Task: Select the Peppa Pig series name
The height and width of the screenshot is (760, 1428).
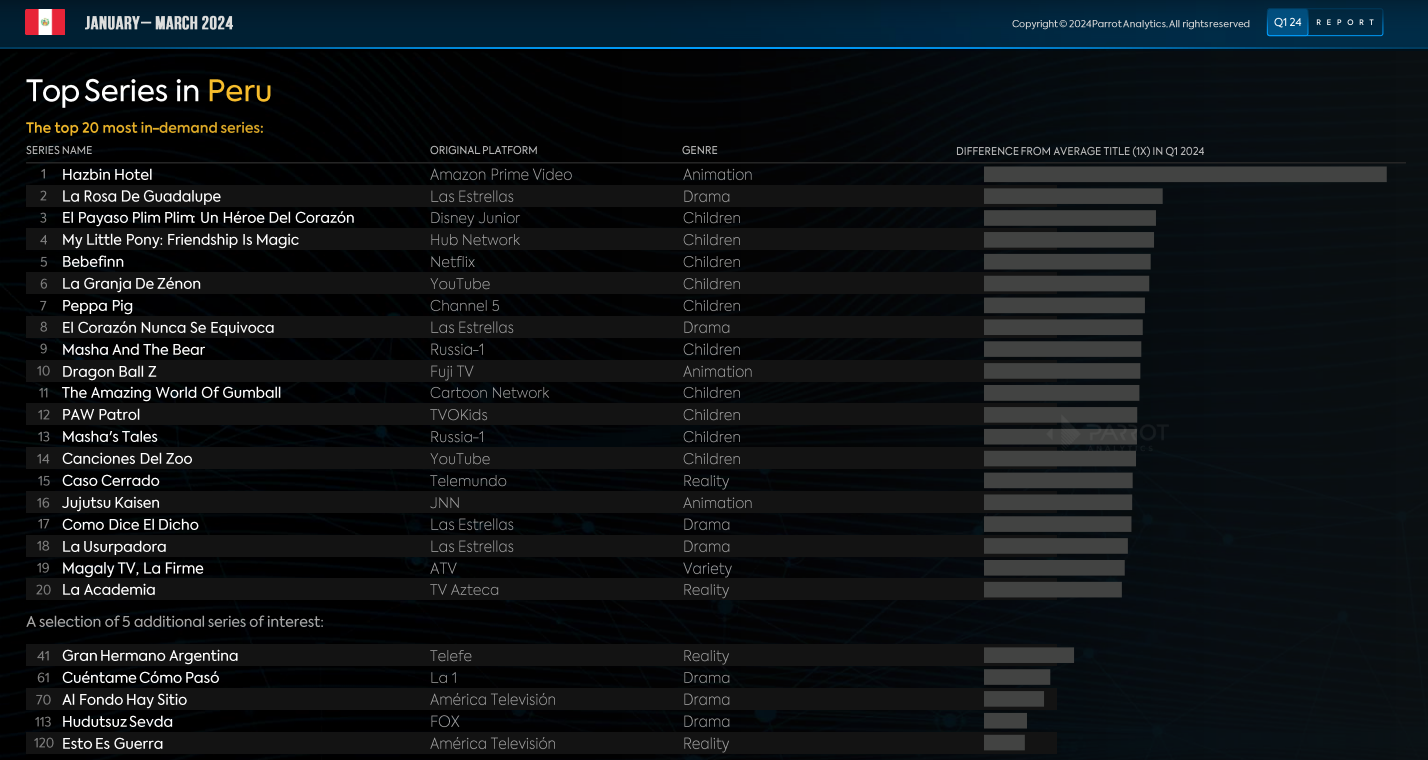Action: point(97,306)
